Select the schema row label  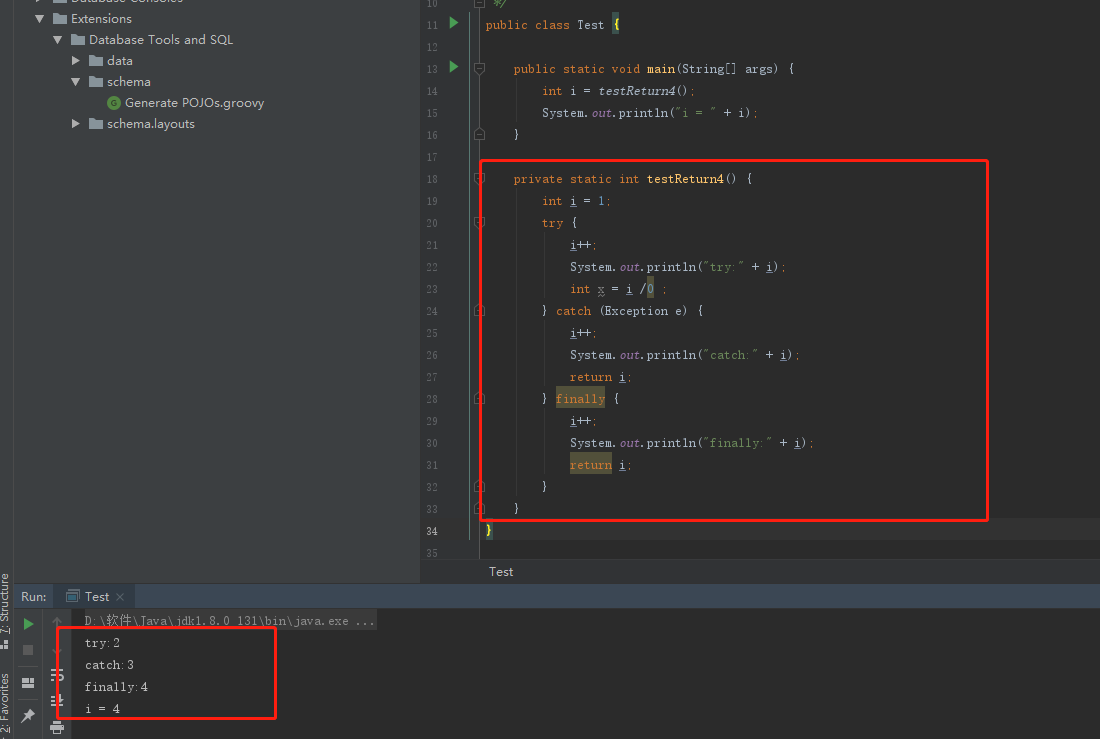(x=128, y=82)
